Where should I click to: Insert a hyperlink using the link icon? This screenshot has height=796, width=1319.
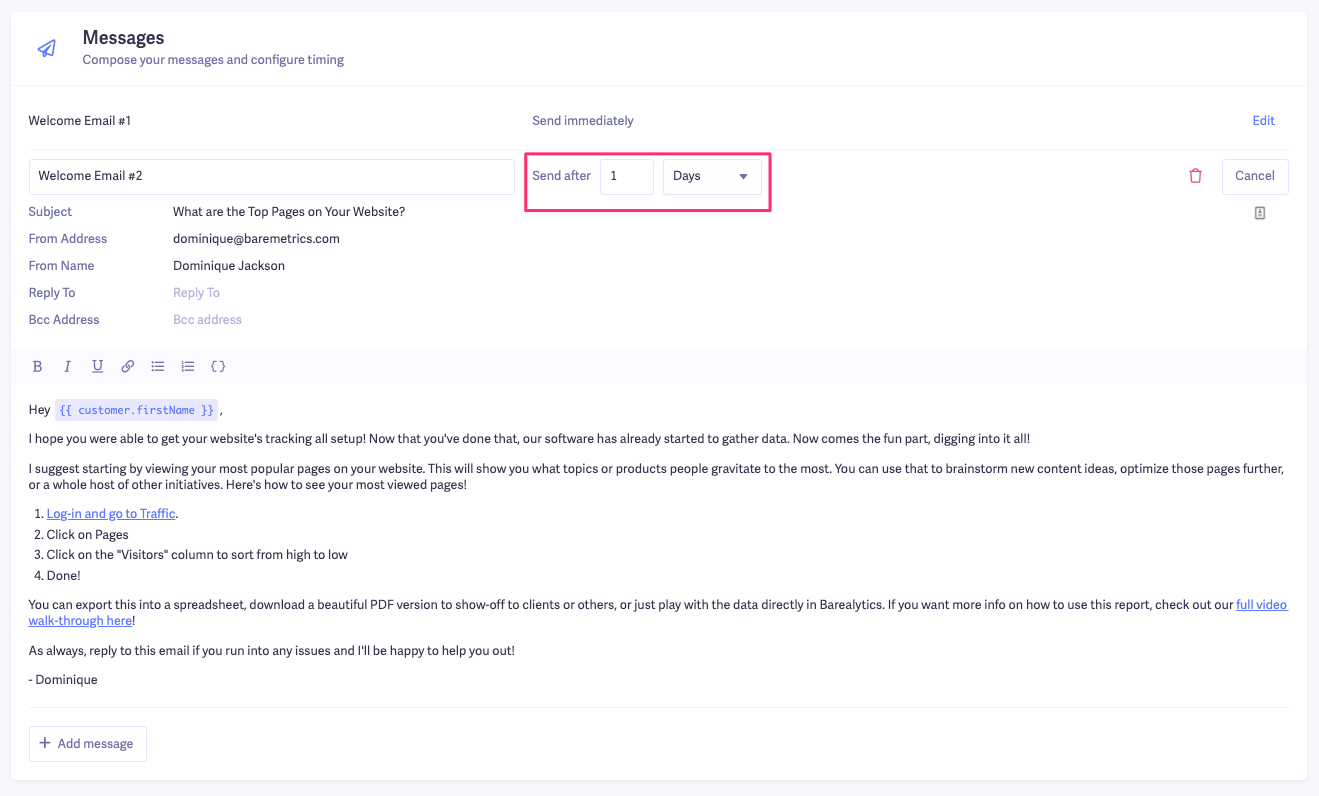tap(128, 367)
